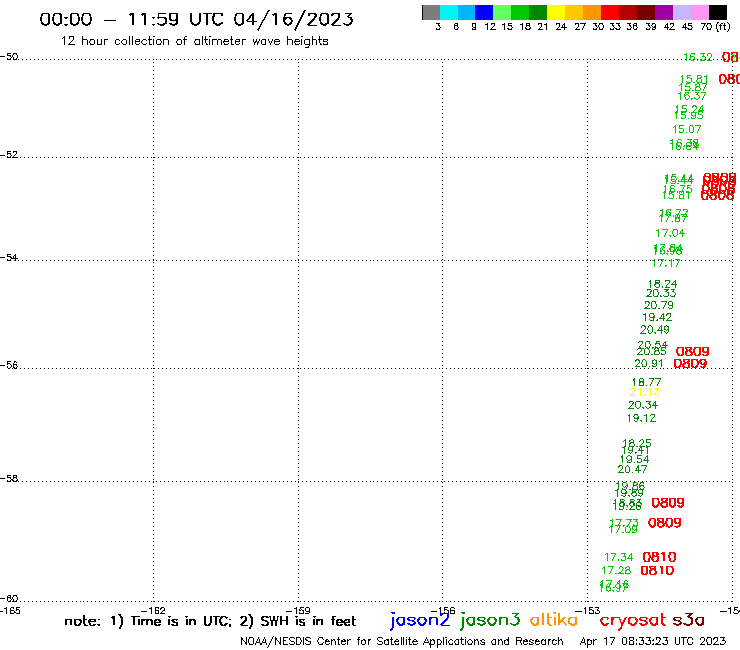The image size is (740, 650).
Task: Click the 20.91 value near latitude -56
Action: (x=649, y=363)
